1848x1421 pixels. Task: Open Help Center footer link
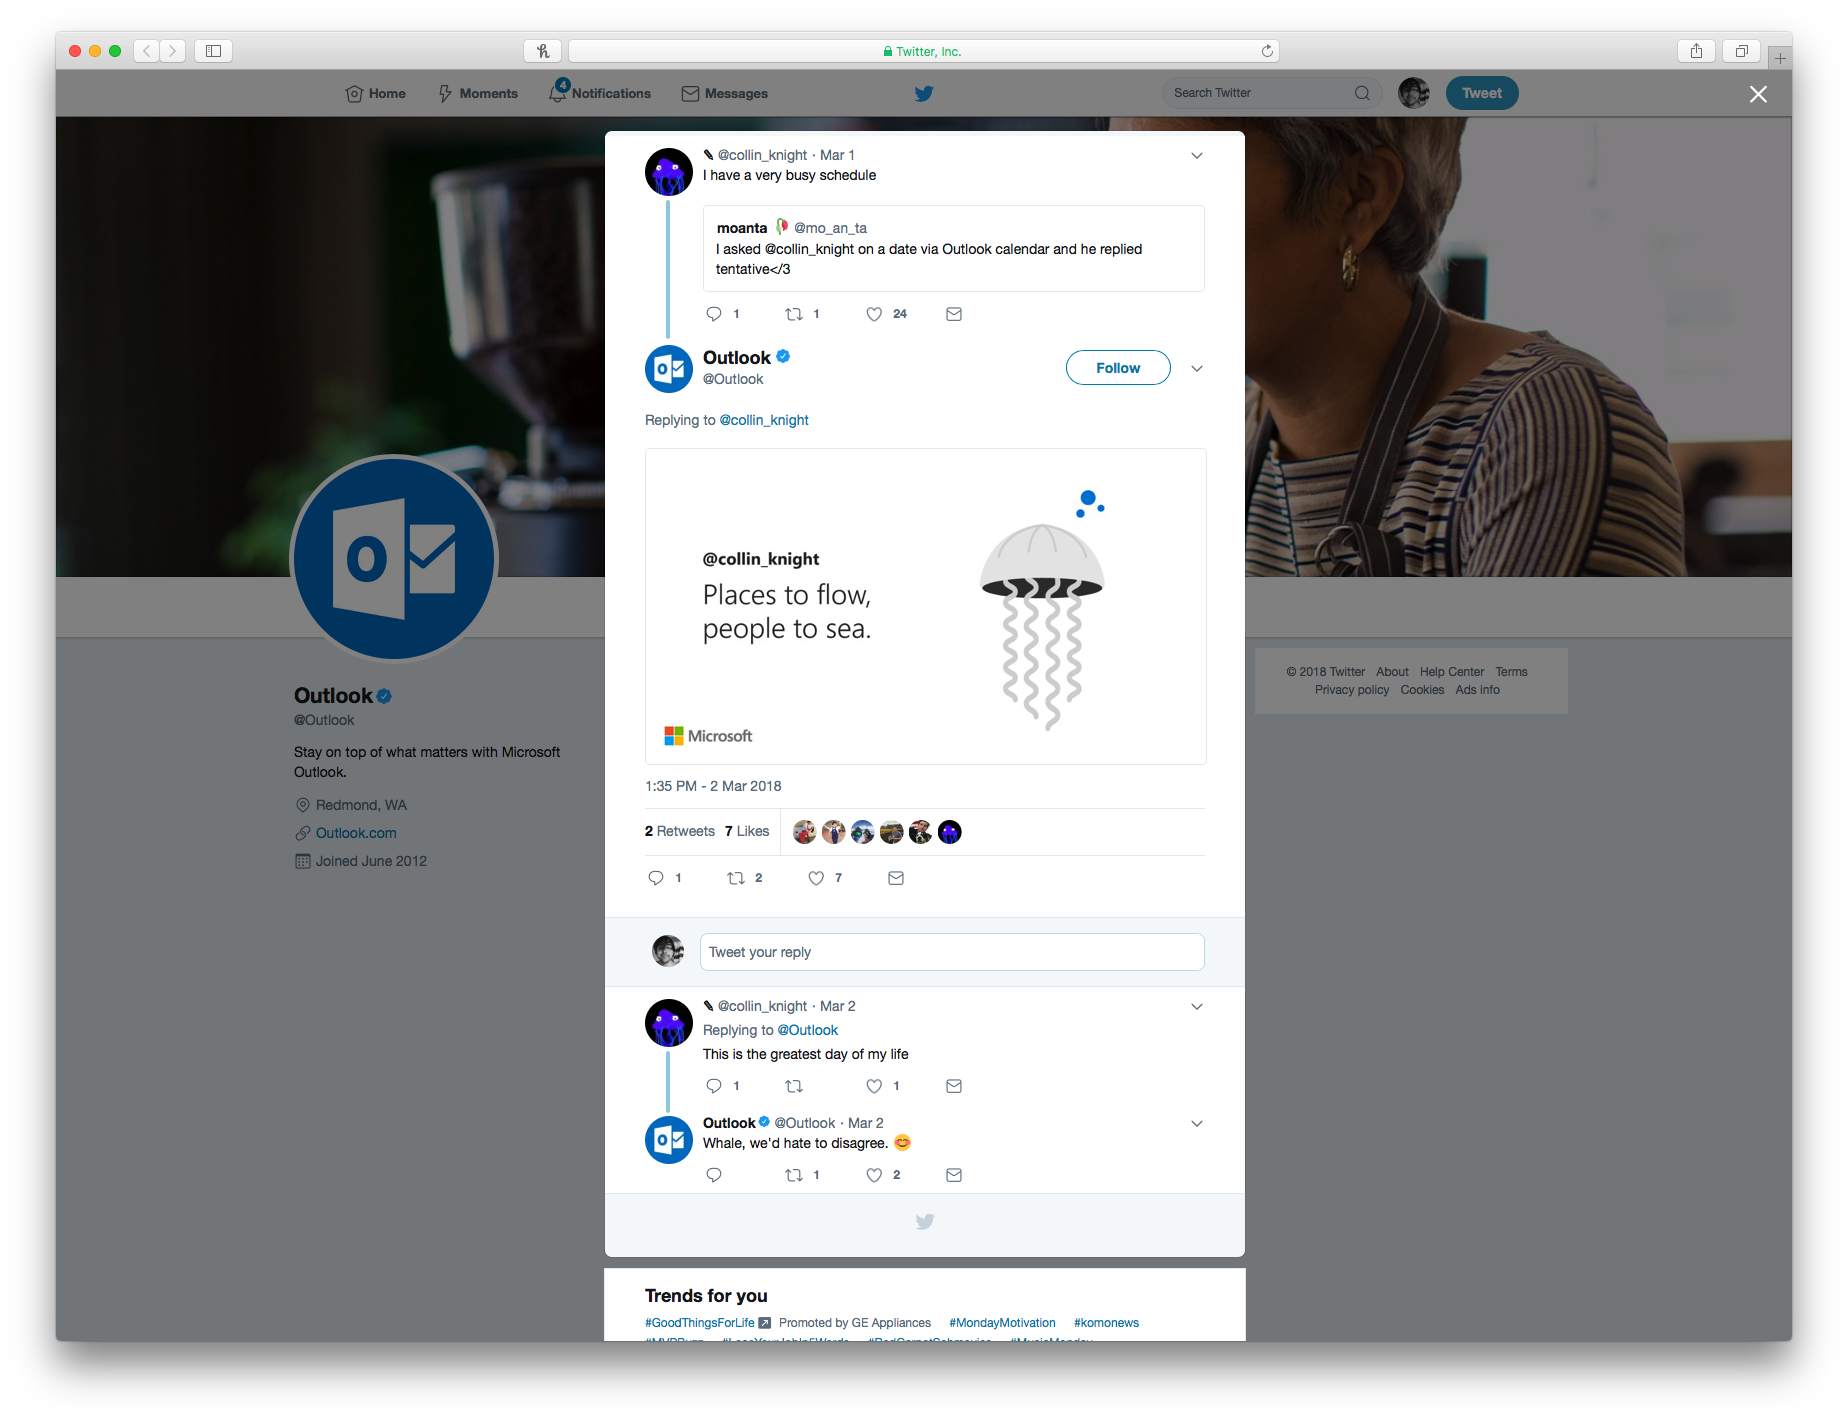1452,672
